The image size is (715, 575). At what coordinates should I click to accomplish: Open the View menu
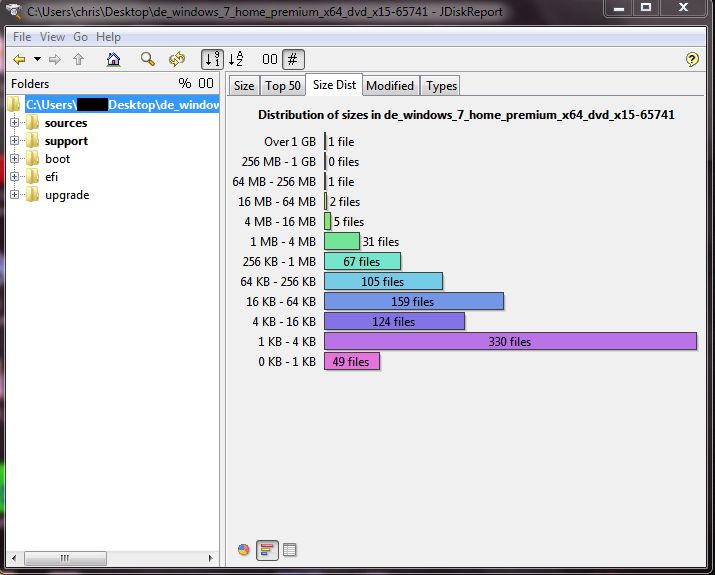click(52, 37)
